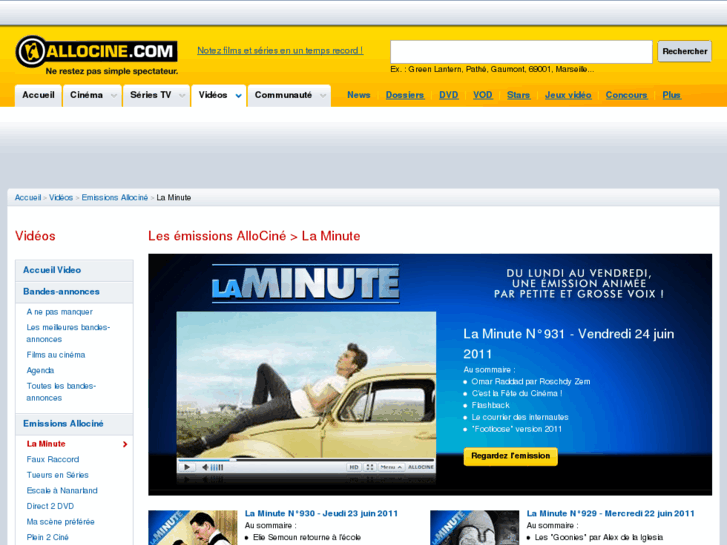Open Direct 2 DVD sidebar link
This screenshot has height=545, width=727.
coord(50,507)
